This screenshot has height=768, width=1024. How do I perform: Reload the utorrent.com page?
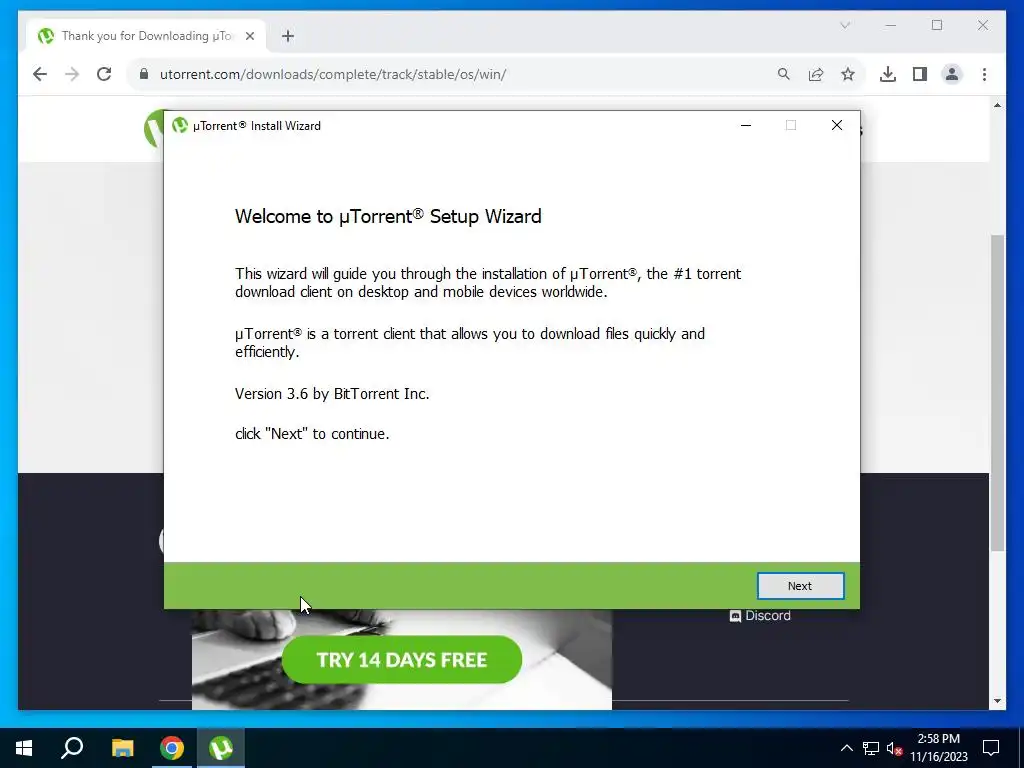104,74
